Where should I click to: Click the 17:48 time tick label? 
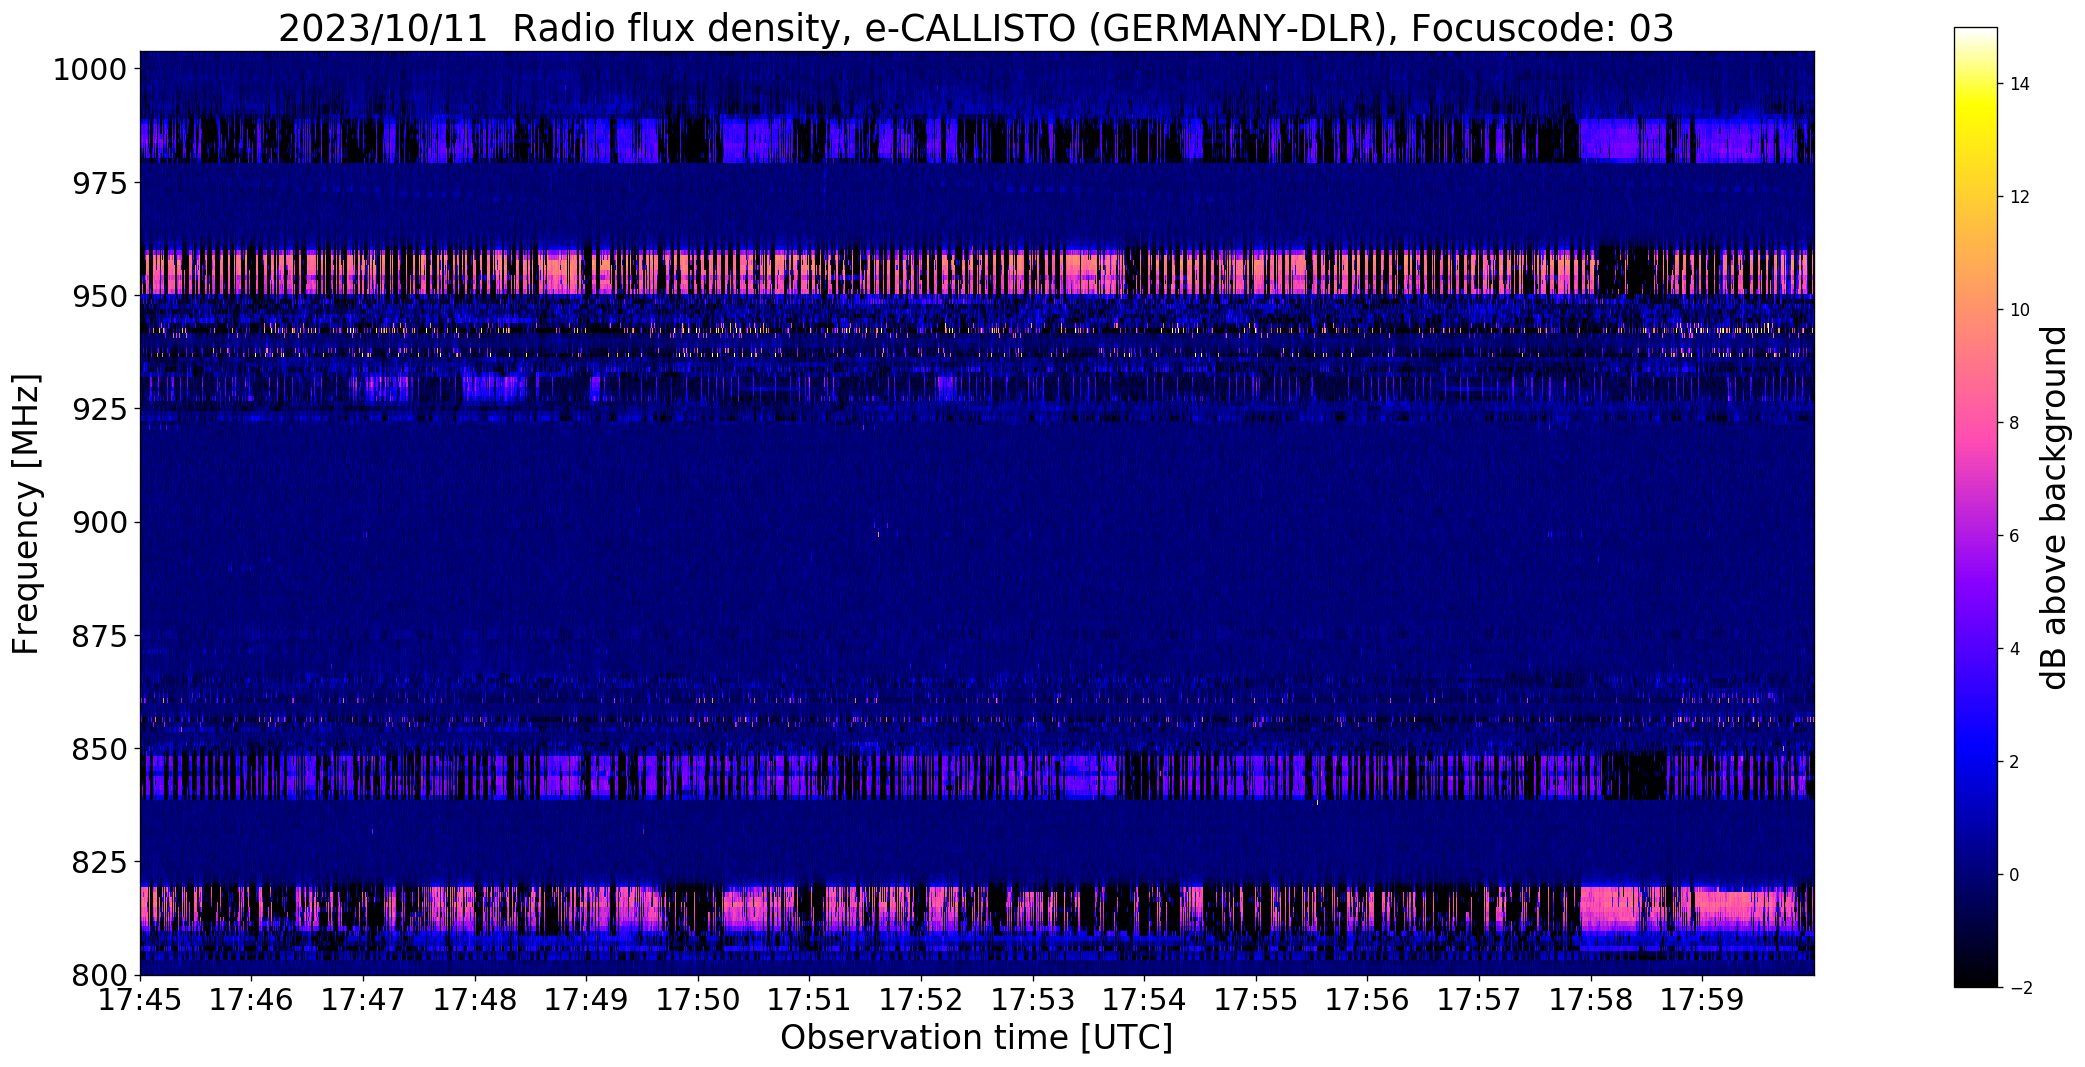click(x=475, y=1000)
